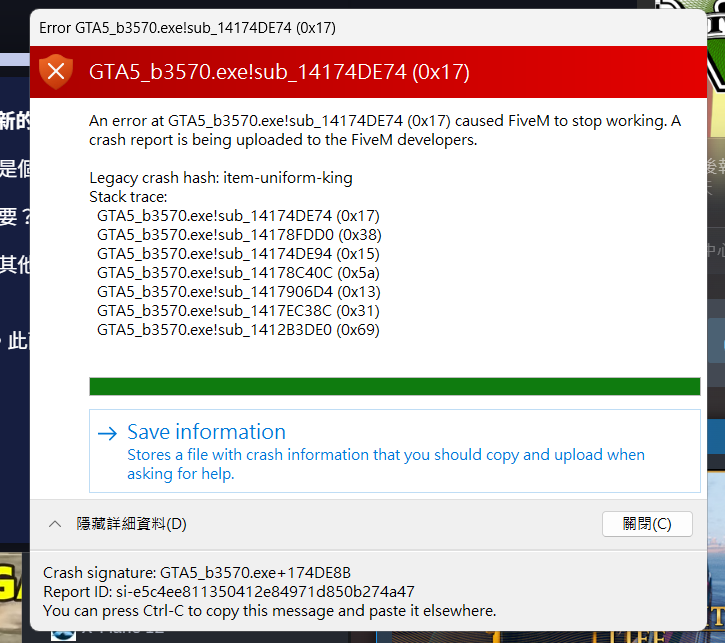
Task: Click the Report ID si-e5c4ee81... line
Action: [229, 592]
